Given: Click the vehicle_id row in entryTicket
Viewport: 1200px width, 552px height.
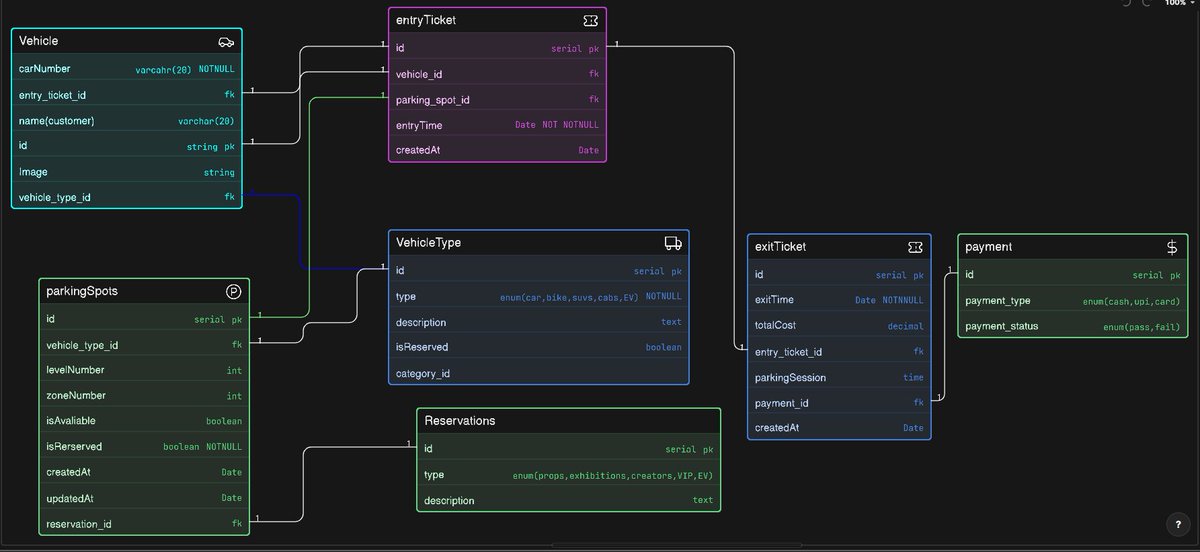Looking at the screenshot, I should tap(497, 74).
